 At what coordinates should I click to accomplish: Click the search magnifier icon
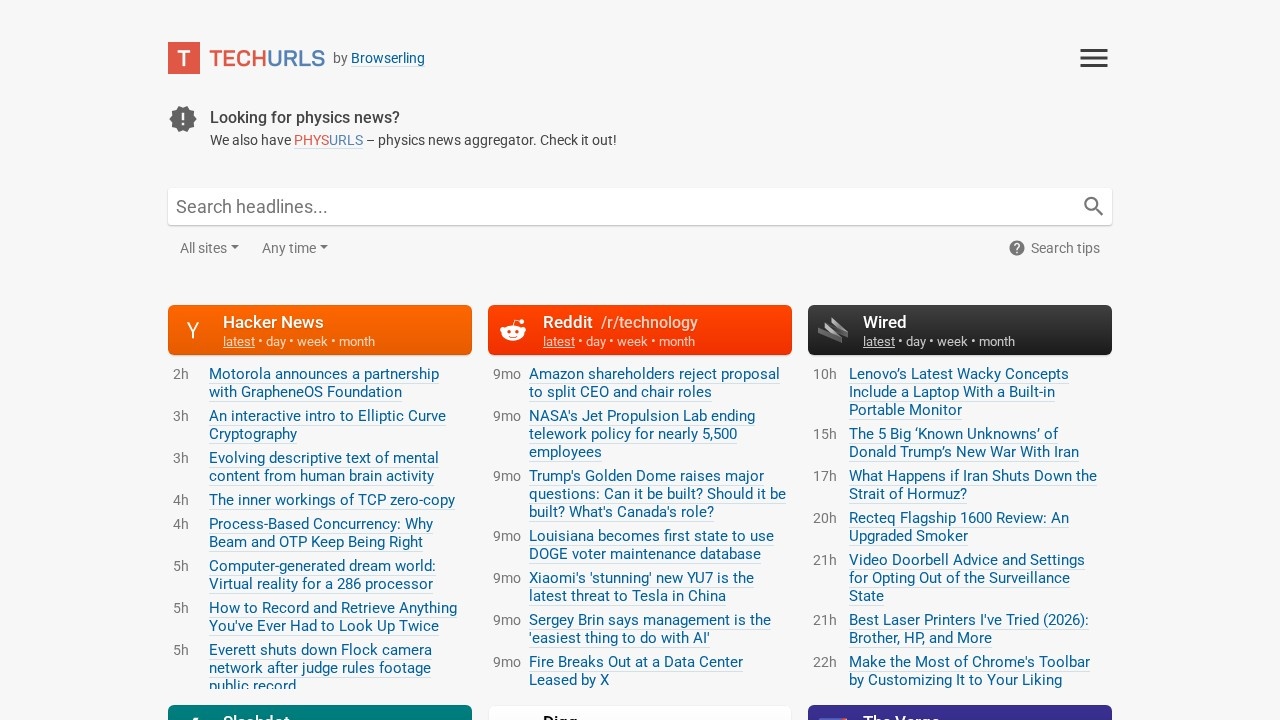tap(1093, 207)
